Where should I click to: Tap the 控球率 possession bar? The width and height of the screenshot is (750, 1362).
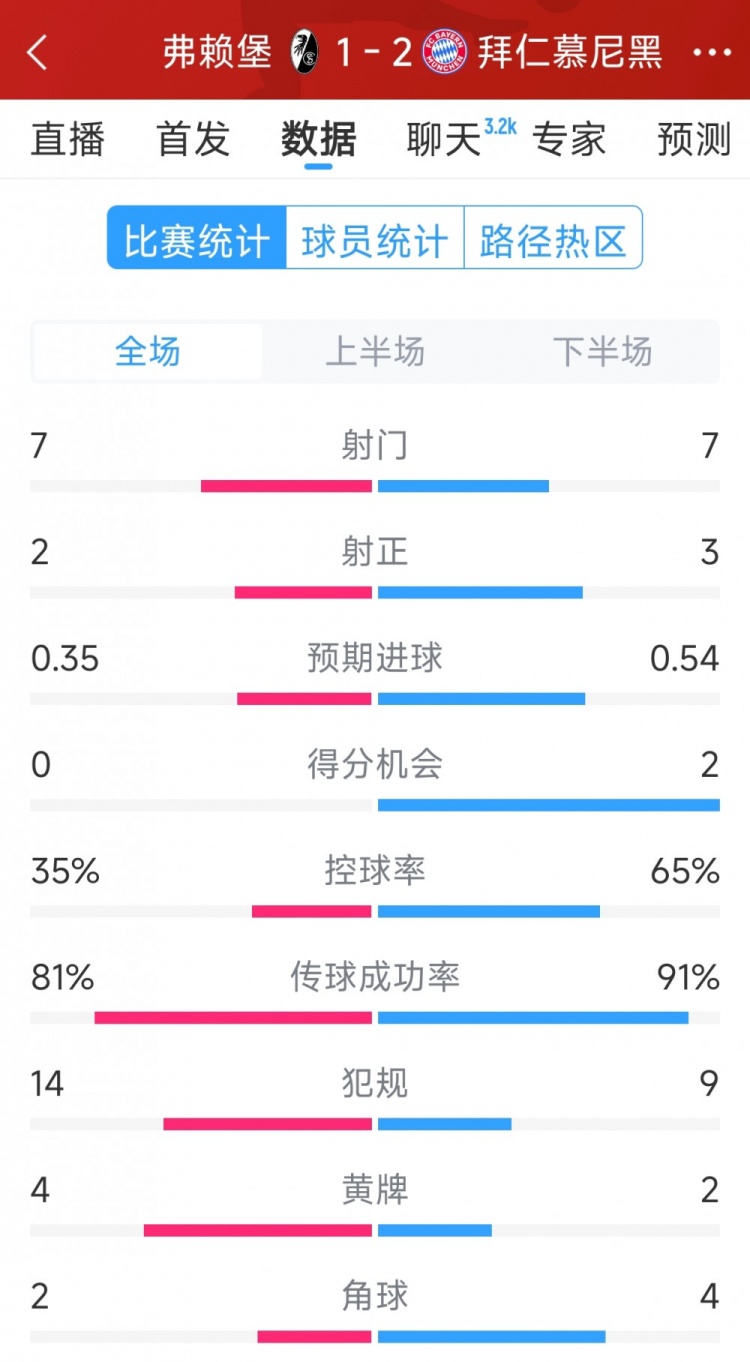(375, 910)
